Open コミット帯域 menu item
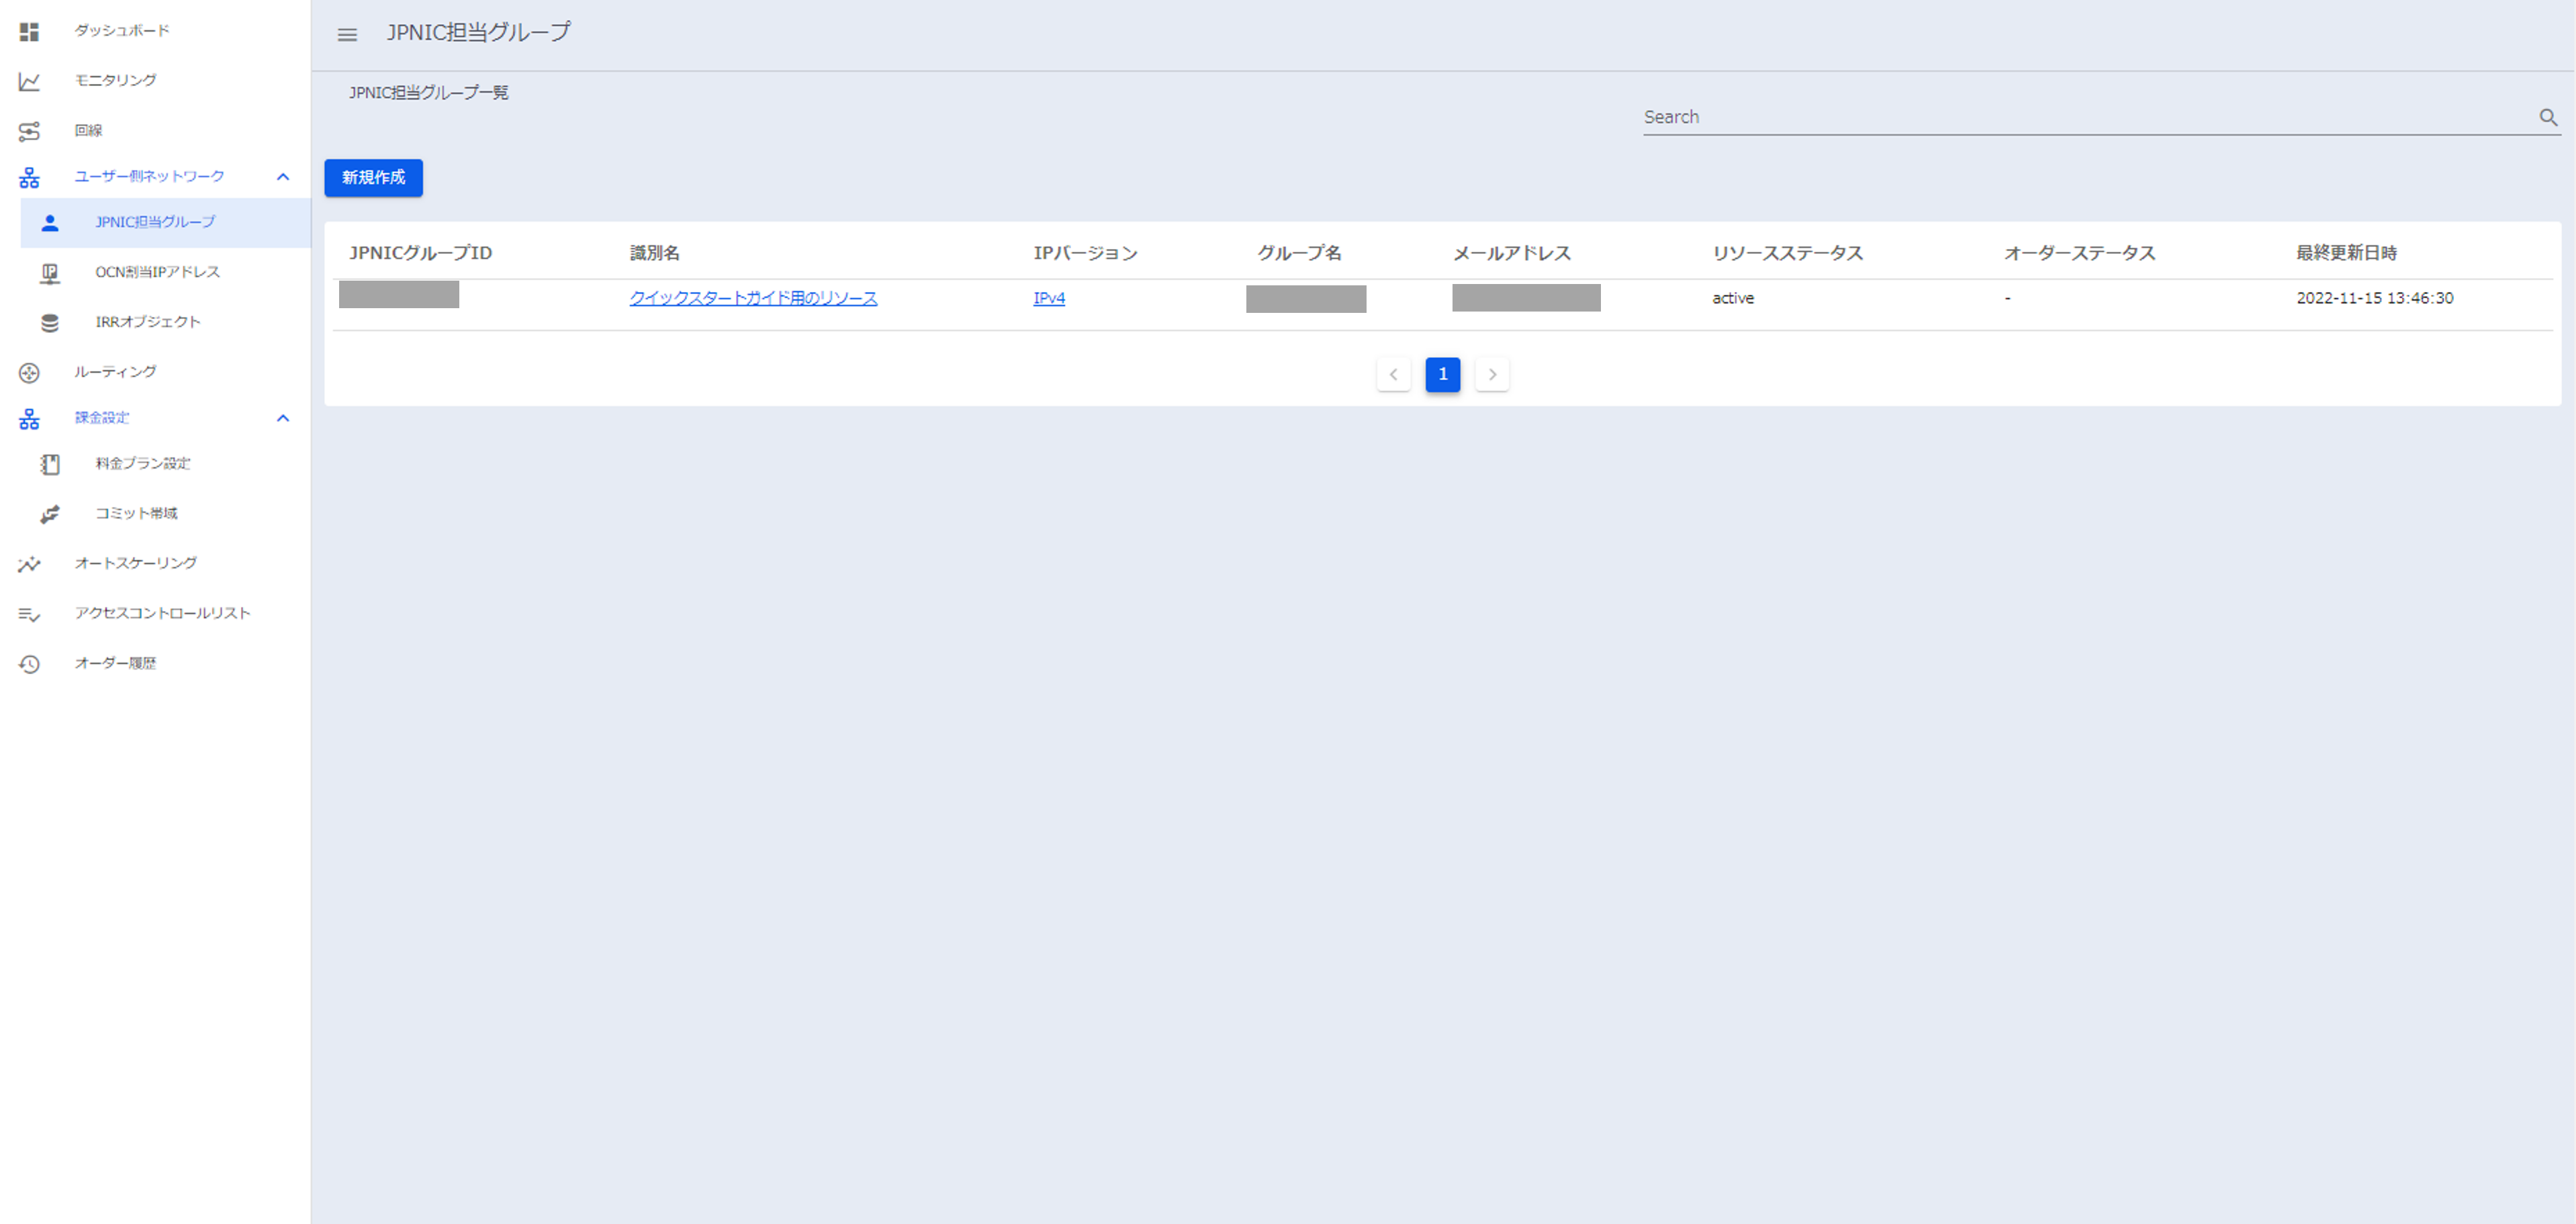 tap(136, 513)
